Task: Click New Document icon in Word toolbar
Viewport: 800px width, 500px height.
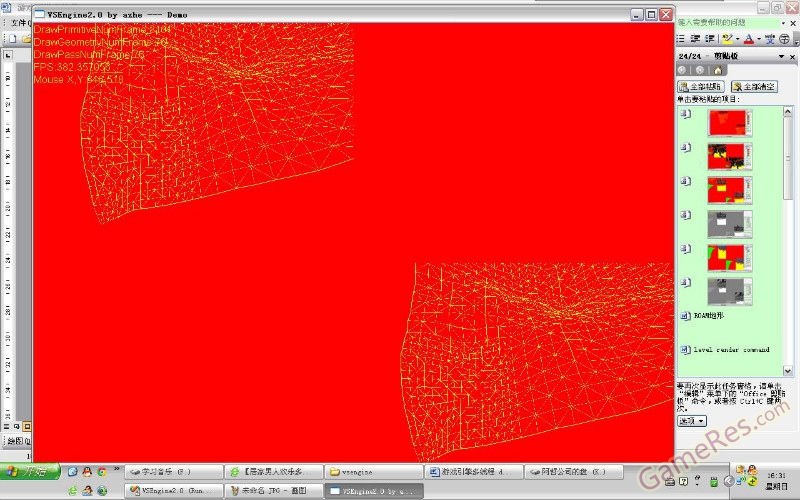Action: click(12, 39)
